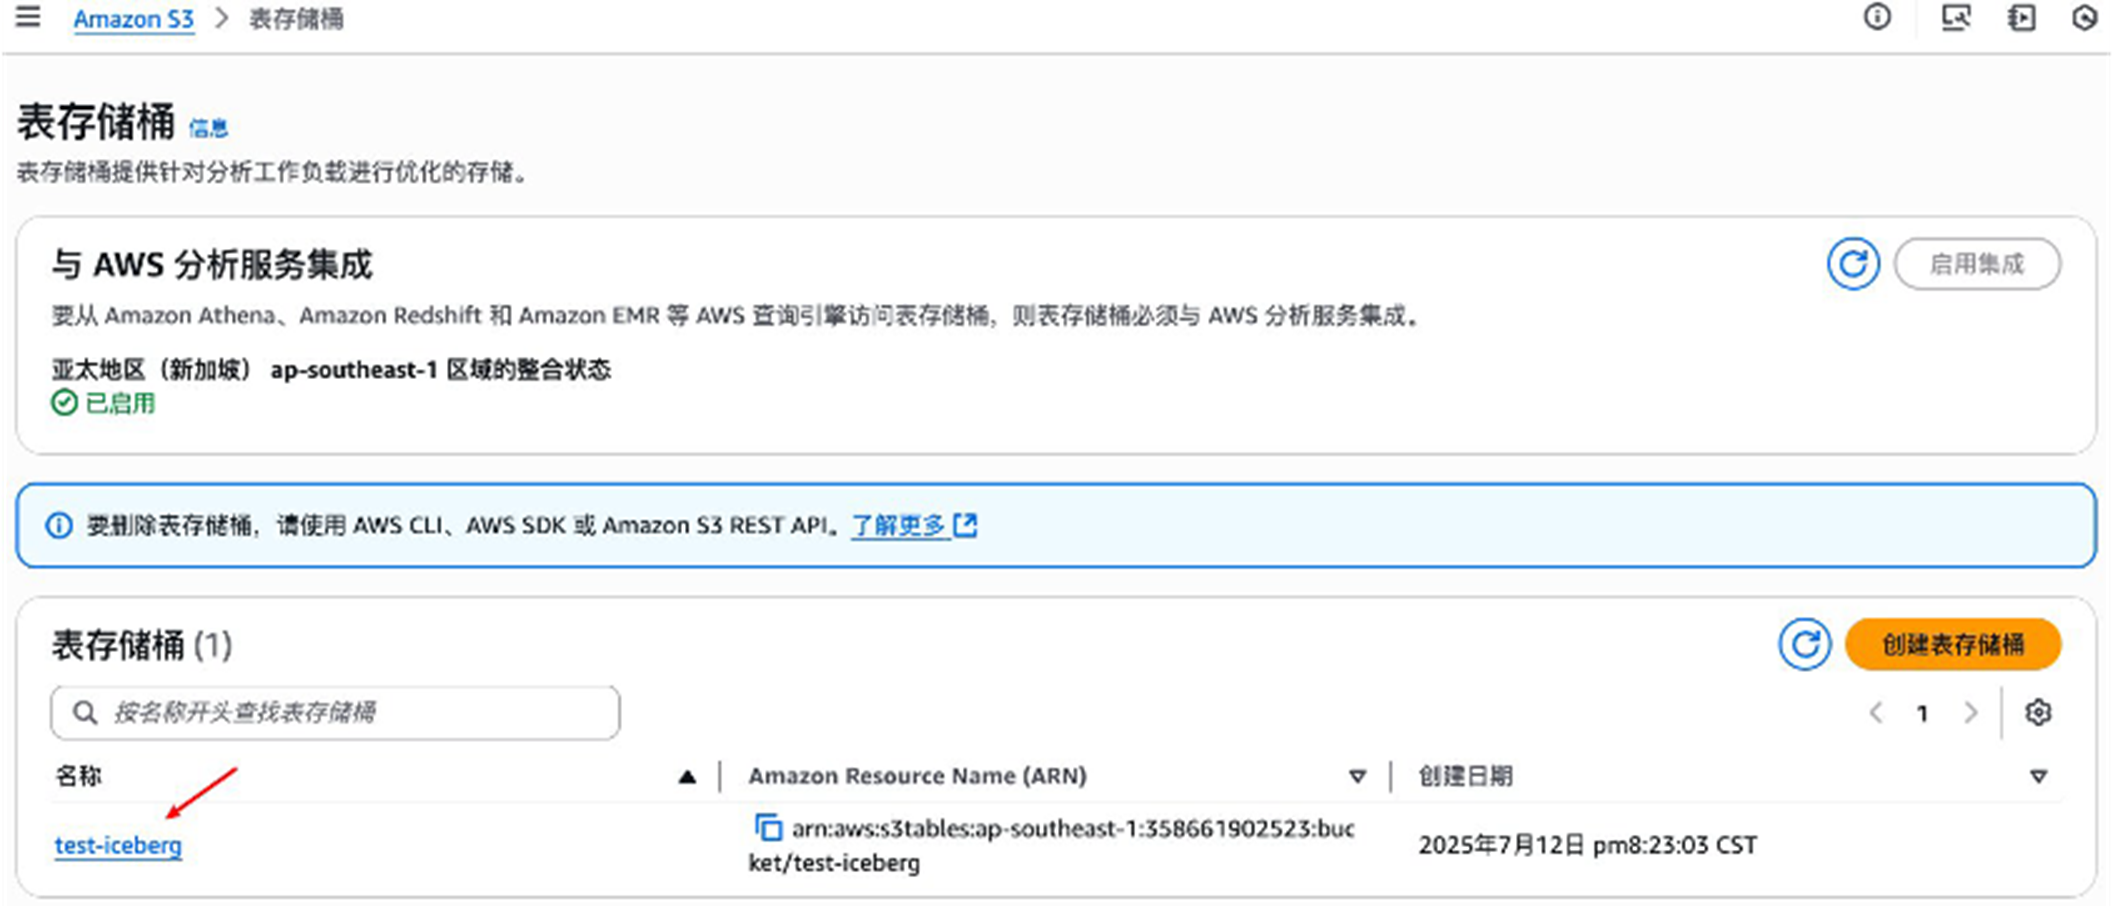This screenshot has height=906, width=2113.
Task: Sort by Amazon Resource Name column arrow
Action: click(1357, 777)
